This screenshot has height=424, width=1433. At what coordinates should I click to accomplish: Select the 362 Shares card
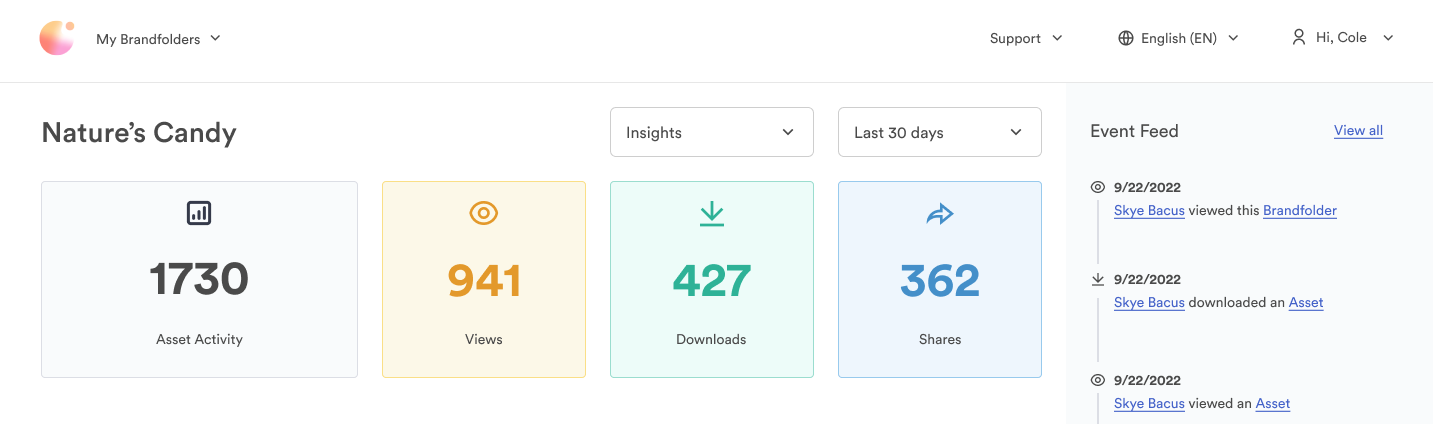click(940, 279)
